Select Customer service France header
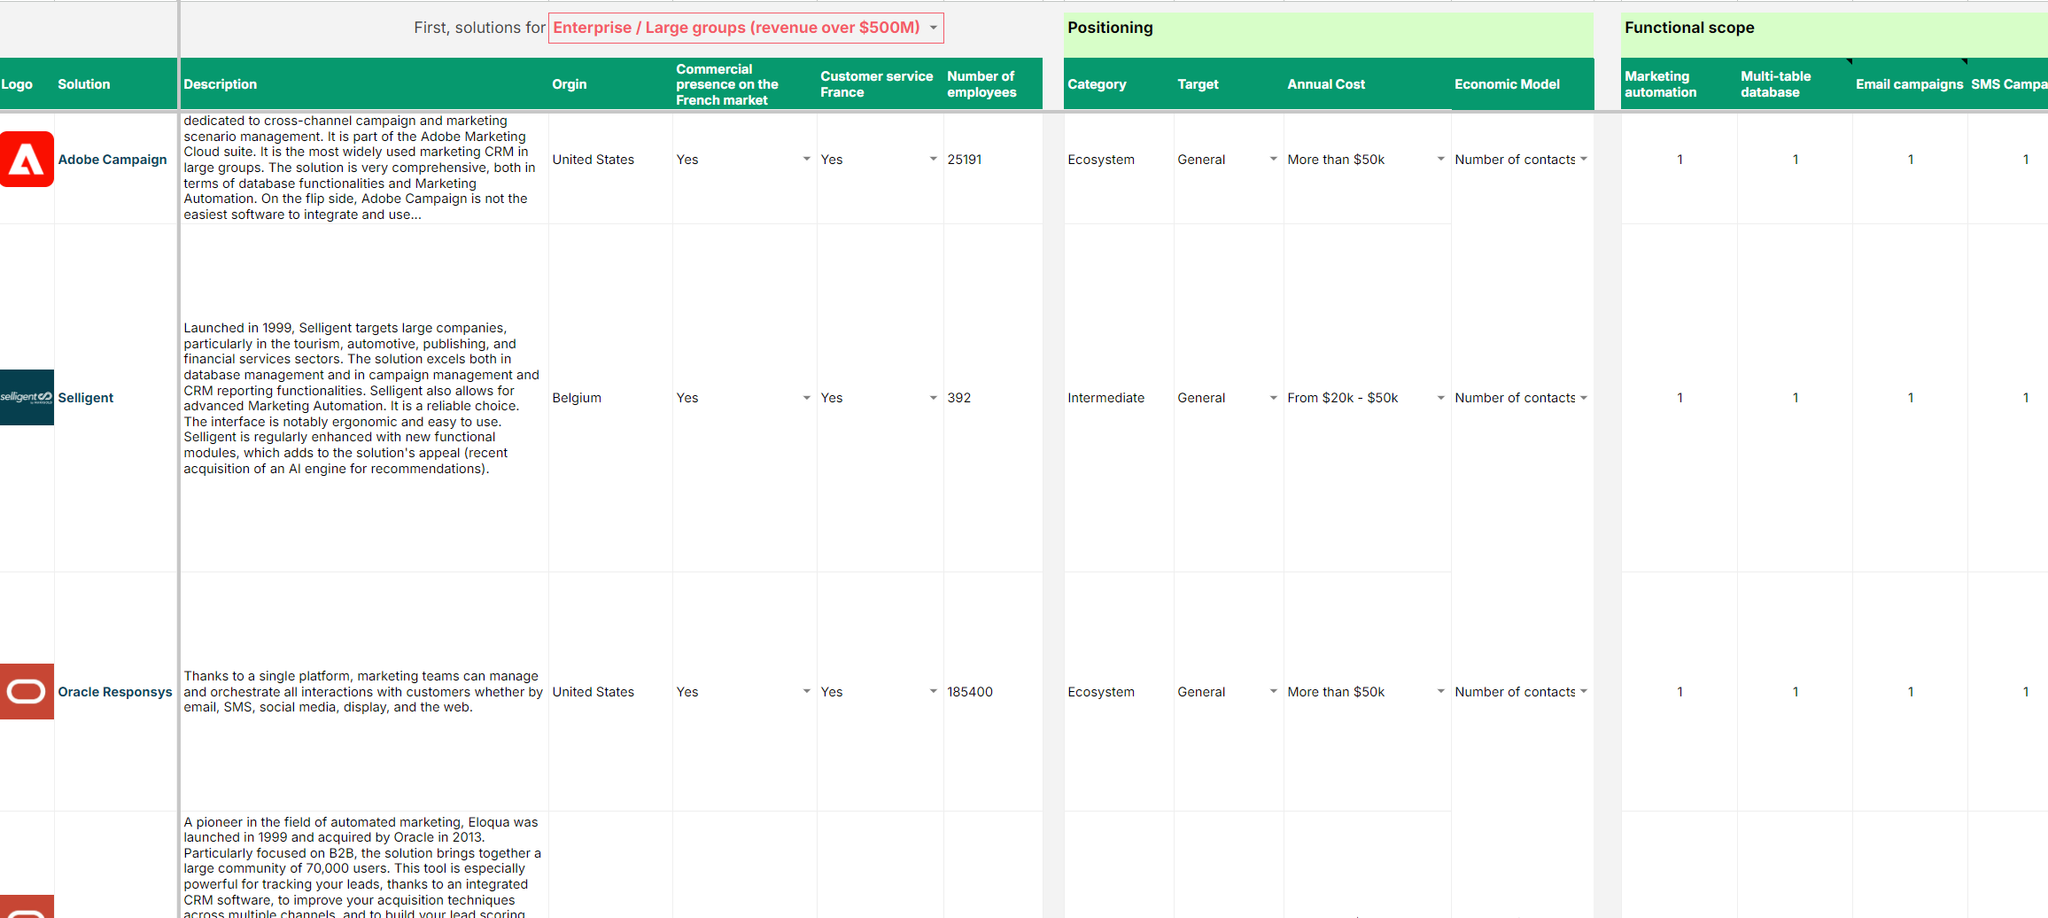This screenshot has height=918, width=2048. point(880,84)
